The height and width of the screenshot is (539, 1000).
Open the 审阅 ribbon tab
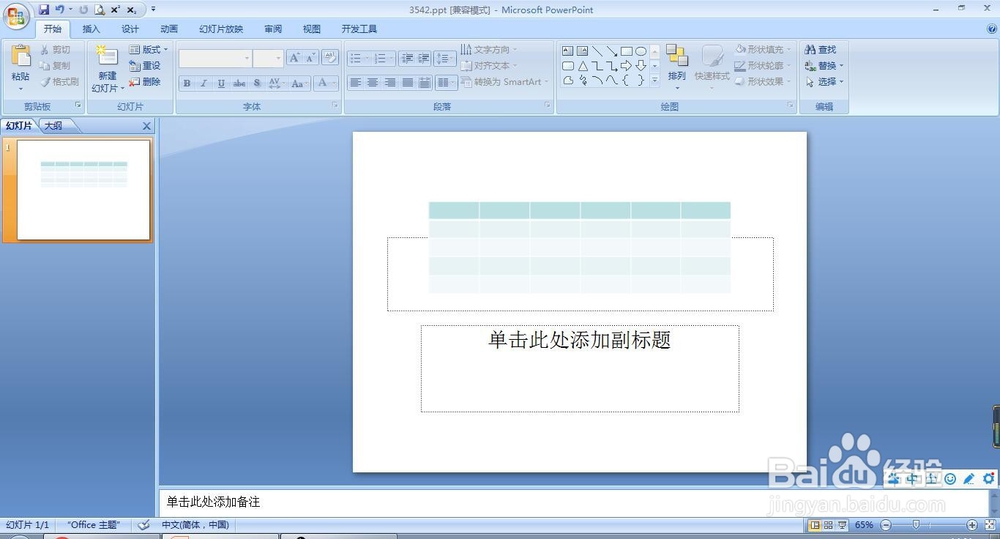point(273,29)
